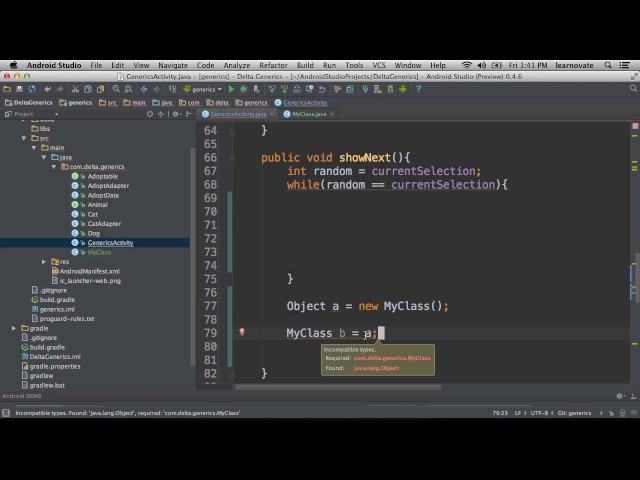Click the editor horizontal scrollbar
Viewport: 640px width, 480px height.
(x=338, y=387)
